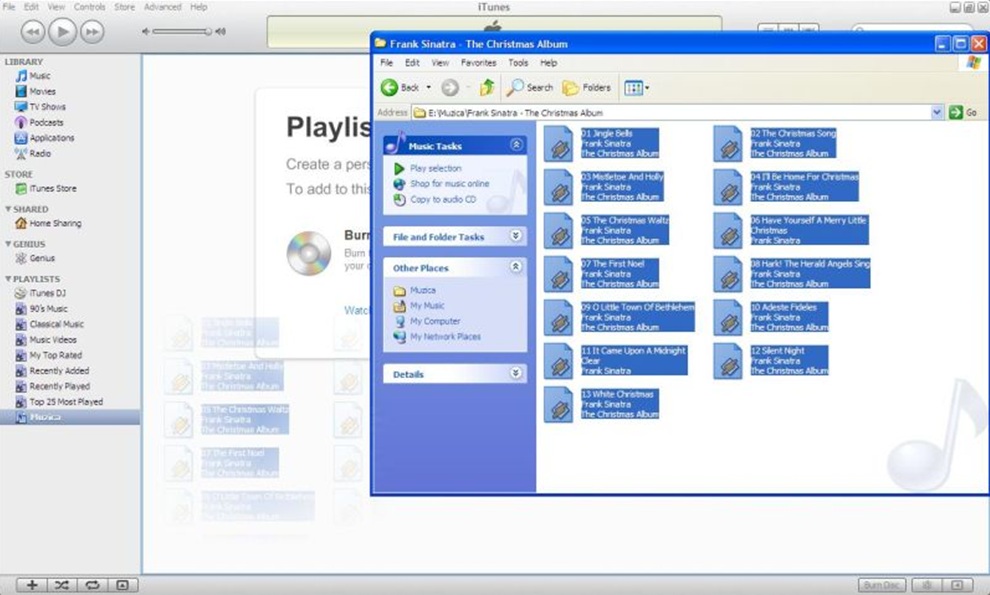
Task: Collapse the Music Tasks panel
Action: [516, 146]
